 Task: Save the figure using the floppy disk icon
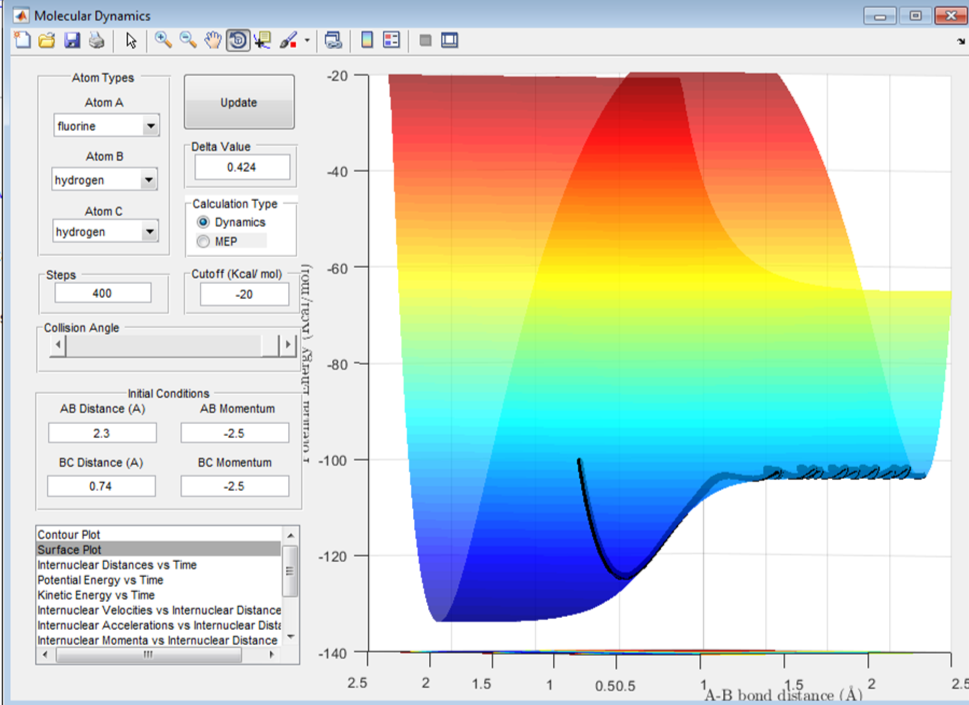[x=71, y=41]
